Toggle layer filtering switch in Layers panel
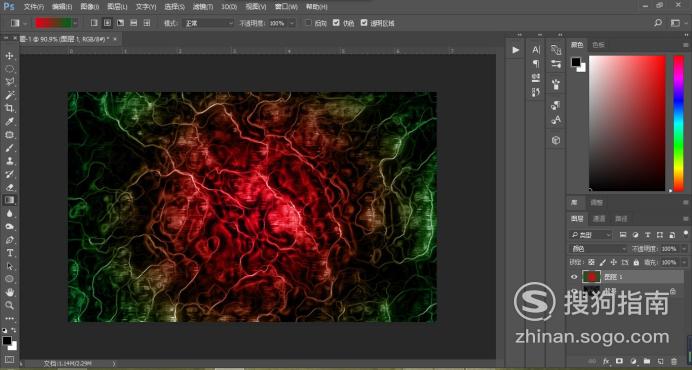Viewport: 692px width, 370px height. pos(685,233)
